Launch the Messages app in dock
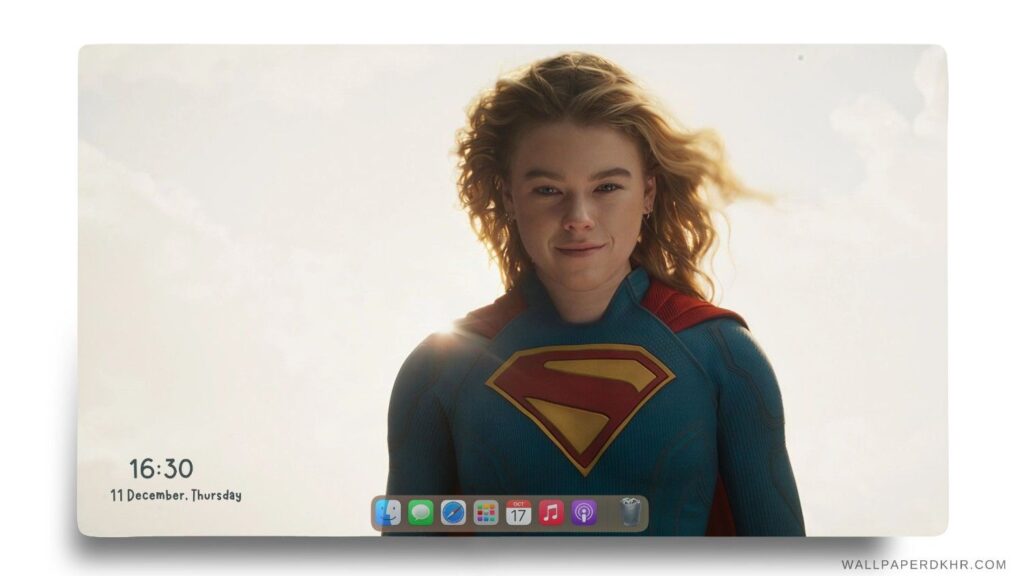1024x576 pixels. click(x=421, y=513)
